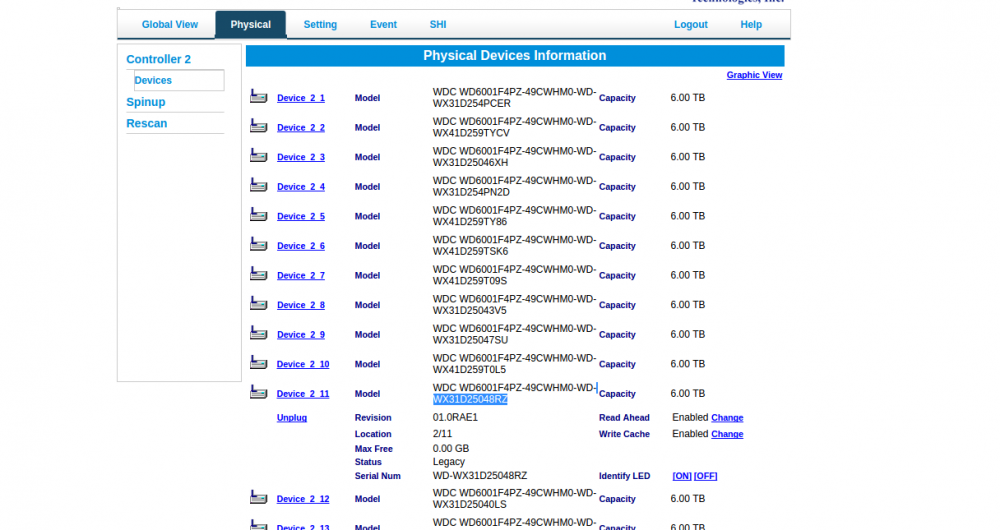Screen dimensions: 1000x530
Task: Click model text ending WX41D259T09S
Action: tap(514, 275)
